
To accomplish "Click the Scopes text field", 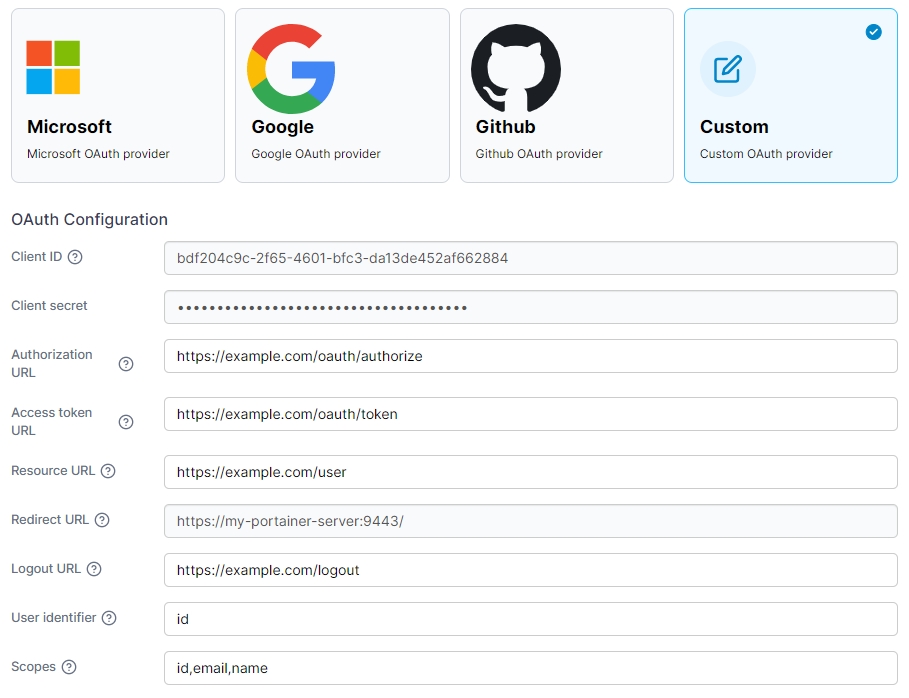I will pyautogui.click(x=530, y=668).
